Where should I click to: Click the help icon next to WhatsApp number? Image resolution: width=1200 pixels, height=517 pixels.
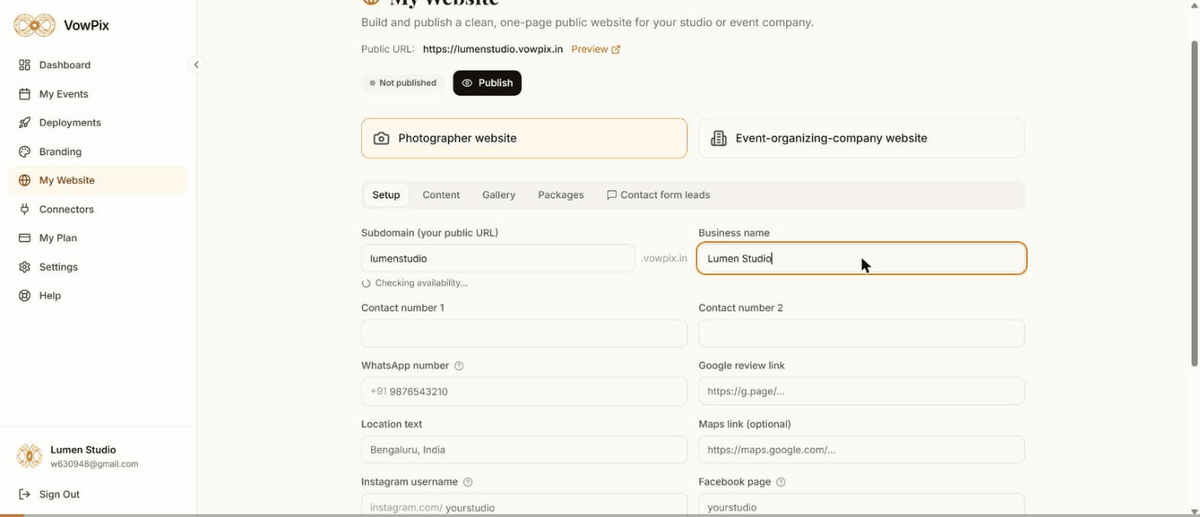pos(459,366)
